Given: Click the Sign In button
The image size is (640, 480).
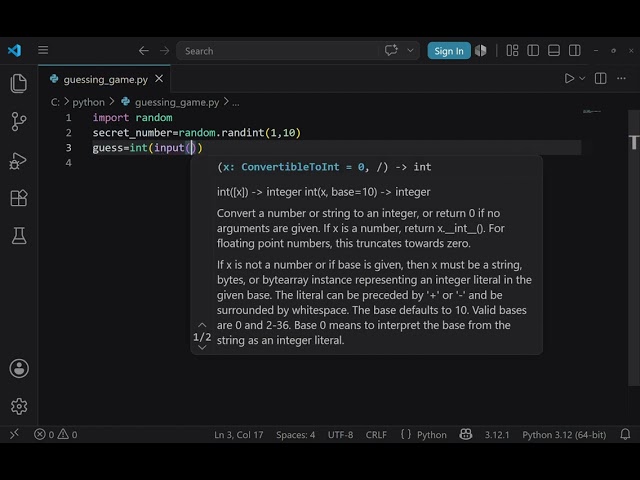Looking at the screenshot, I should pos(449,51).
